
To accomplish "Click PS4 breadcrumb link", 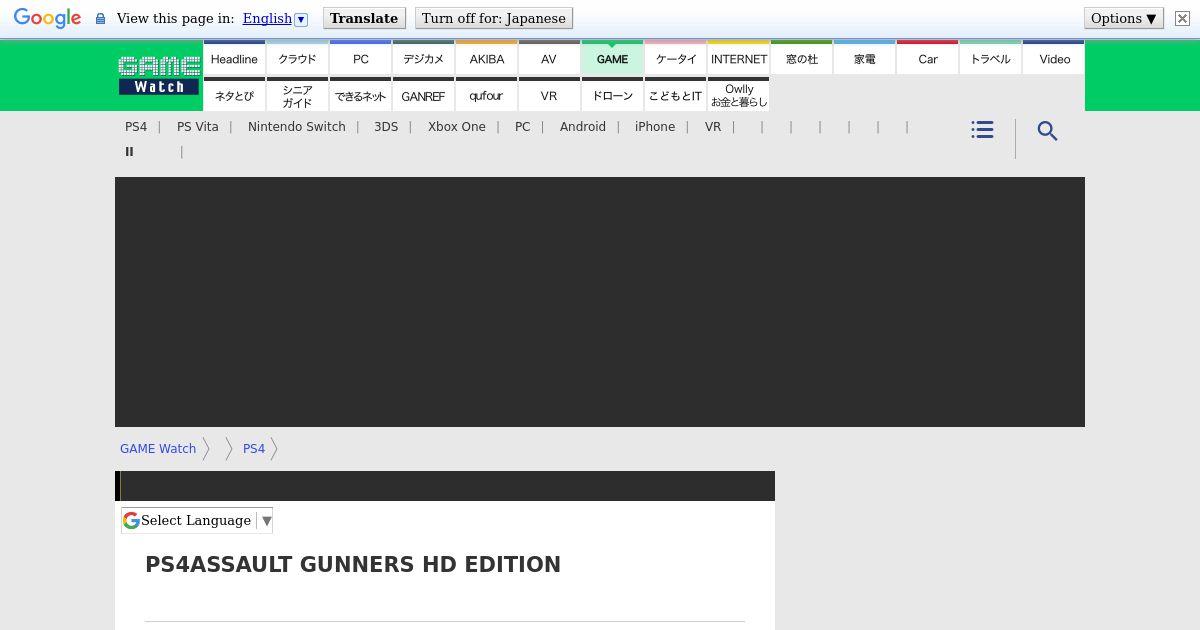I will coord(254,449).
